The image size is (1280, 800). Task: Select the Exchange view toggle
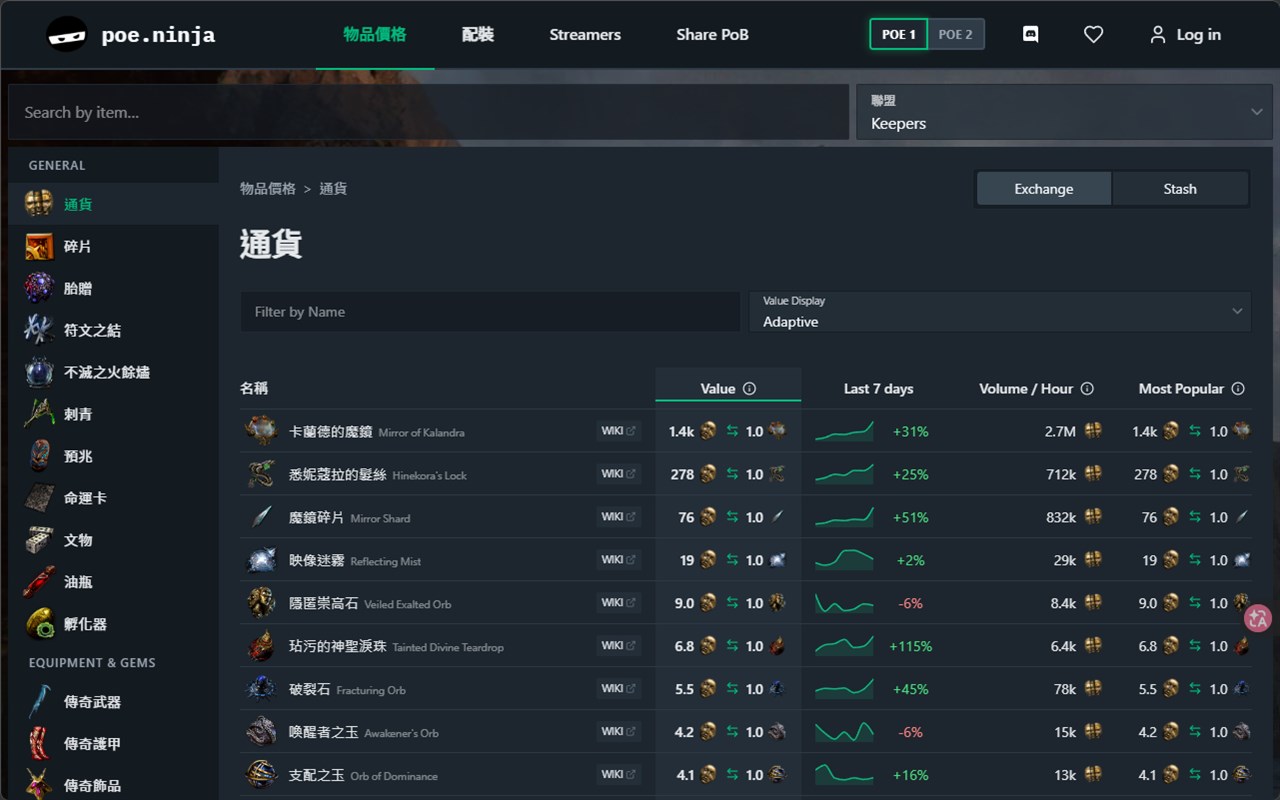point(1043,189)
